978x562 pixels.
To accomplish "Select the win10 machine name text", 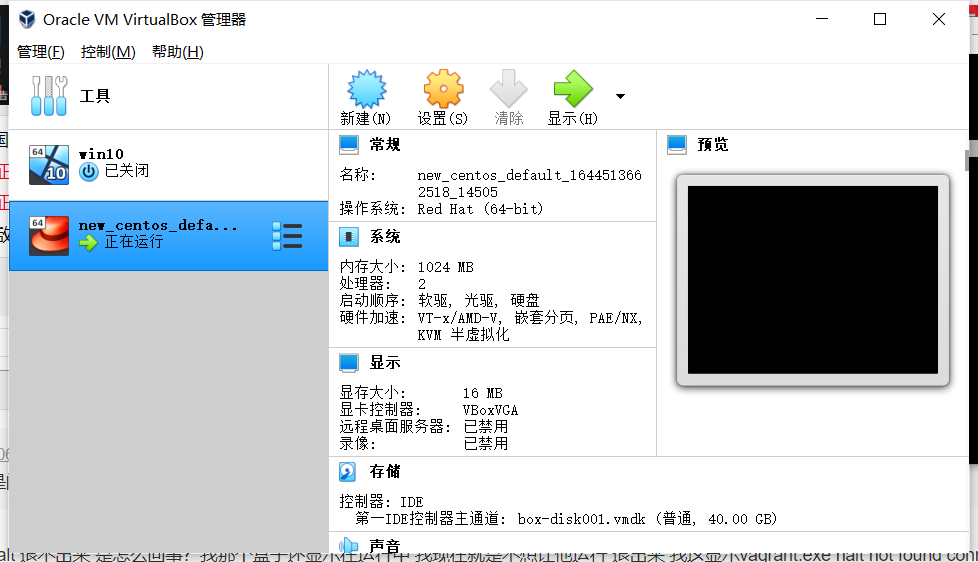I will pos(101,153).
